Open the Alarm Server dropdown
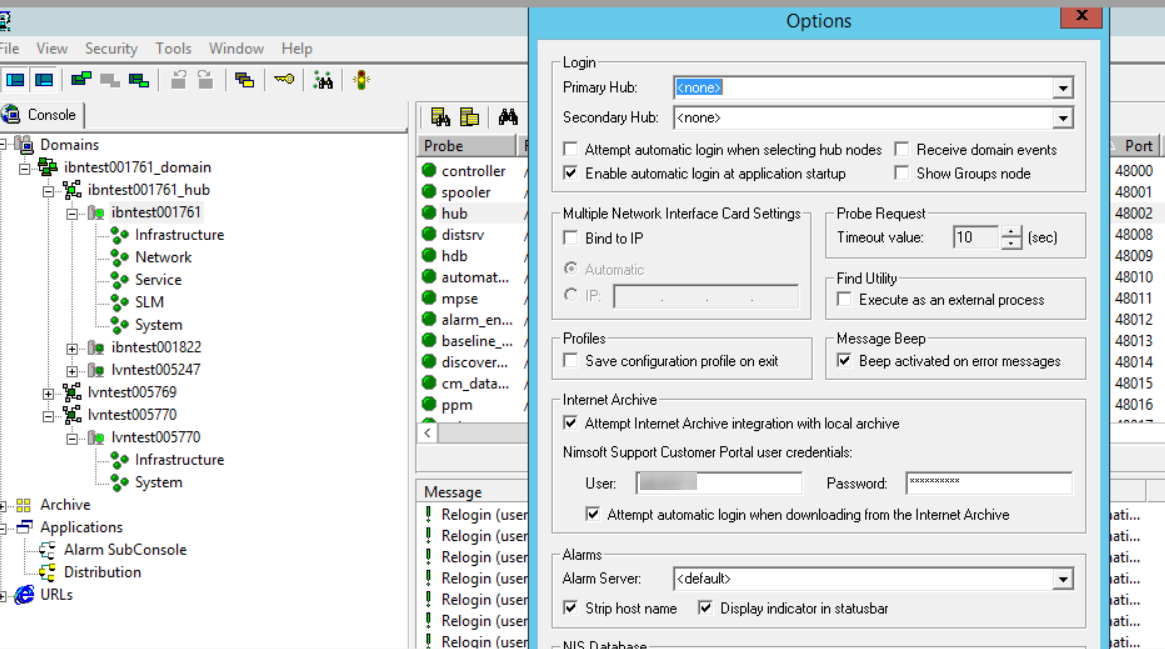 point(1062,578)
